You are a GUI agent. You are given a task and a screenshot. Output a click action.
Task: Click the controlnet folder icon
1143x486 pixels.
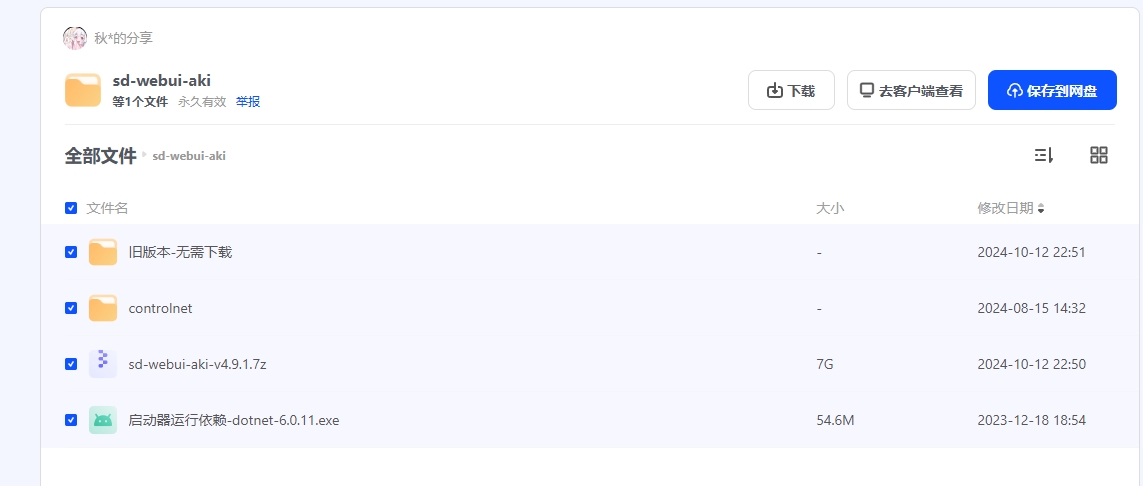pyautogui.click(x=103, y=308)
